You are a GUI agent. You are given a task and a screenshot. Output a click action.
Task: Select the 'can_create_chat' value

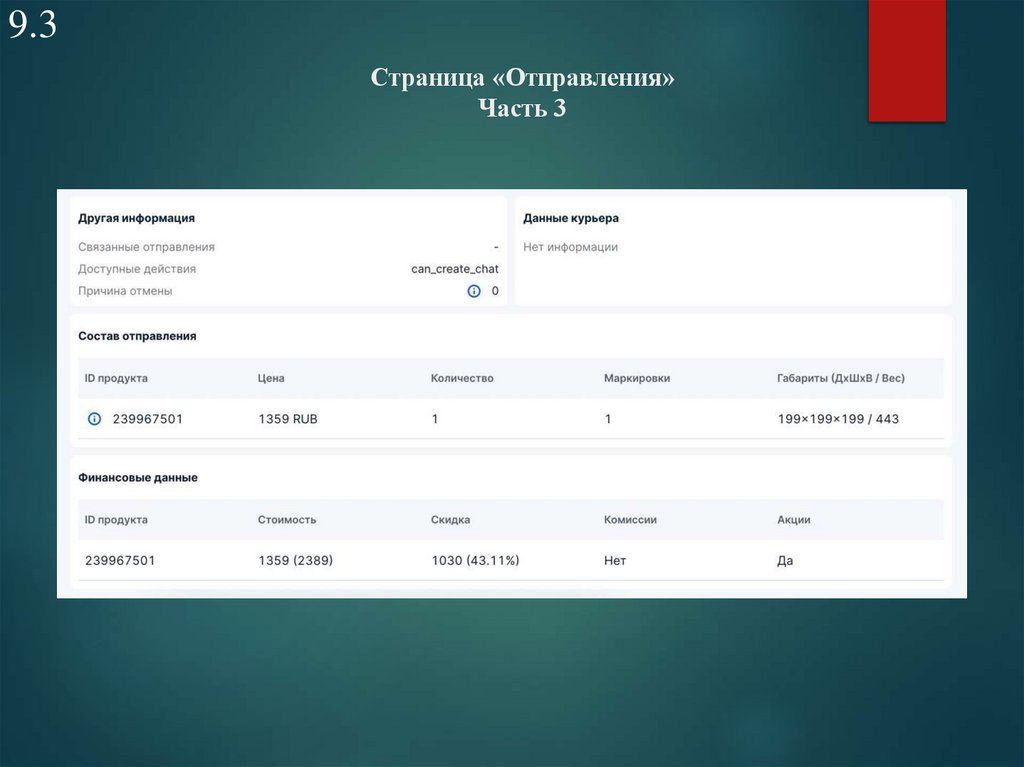(455, 269)
